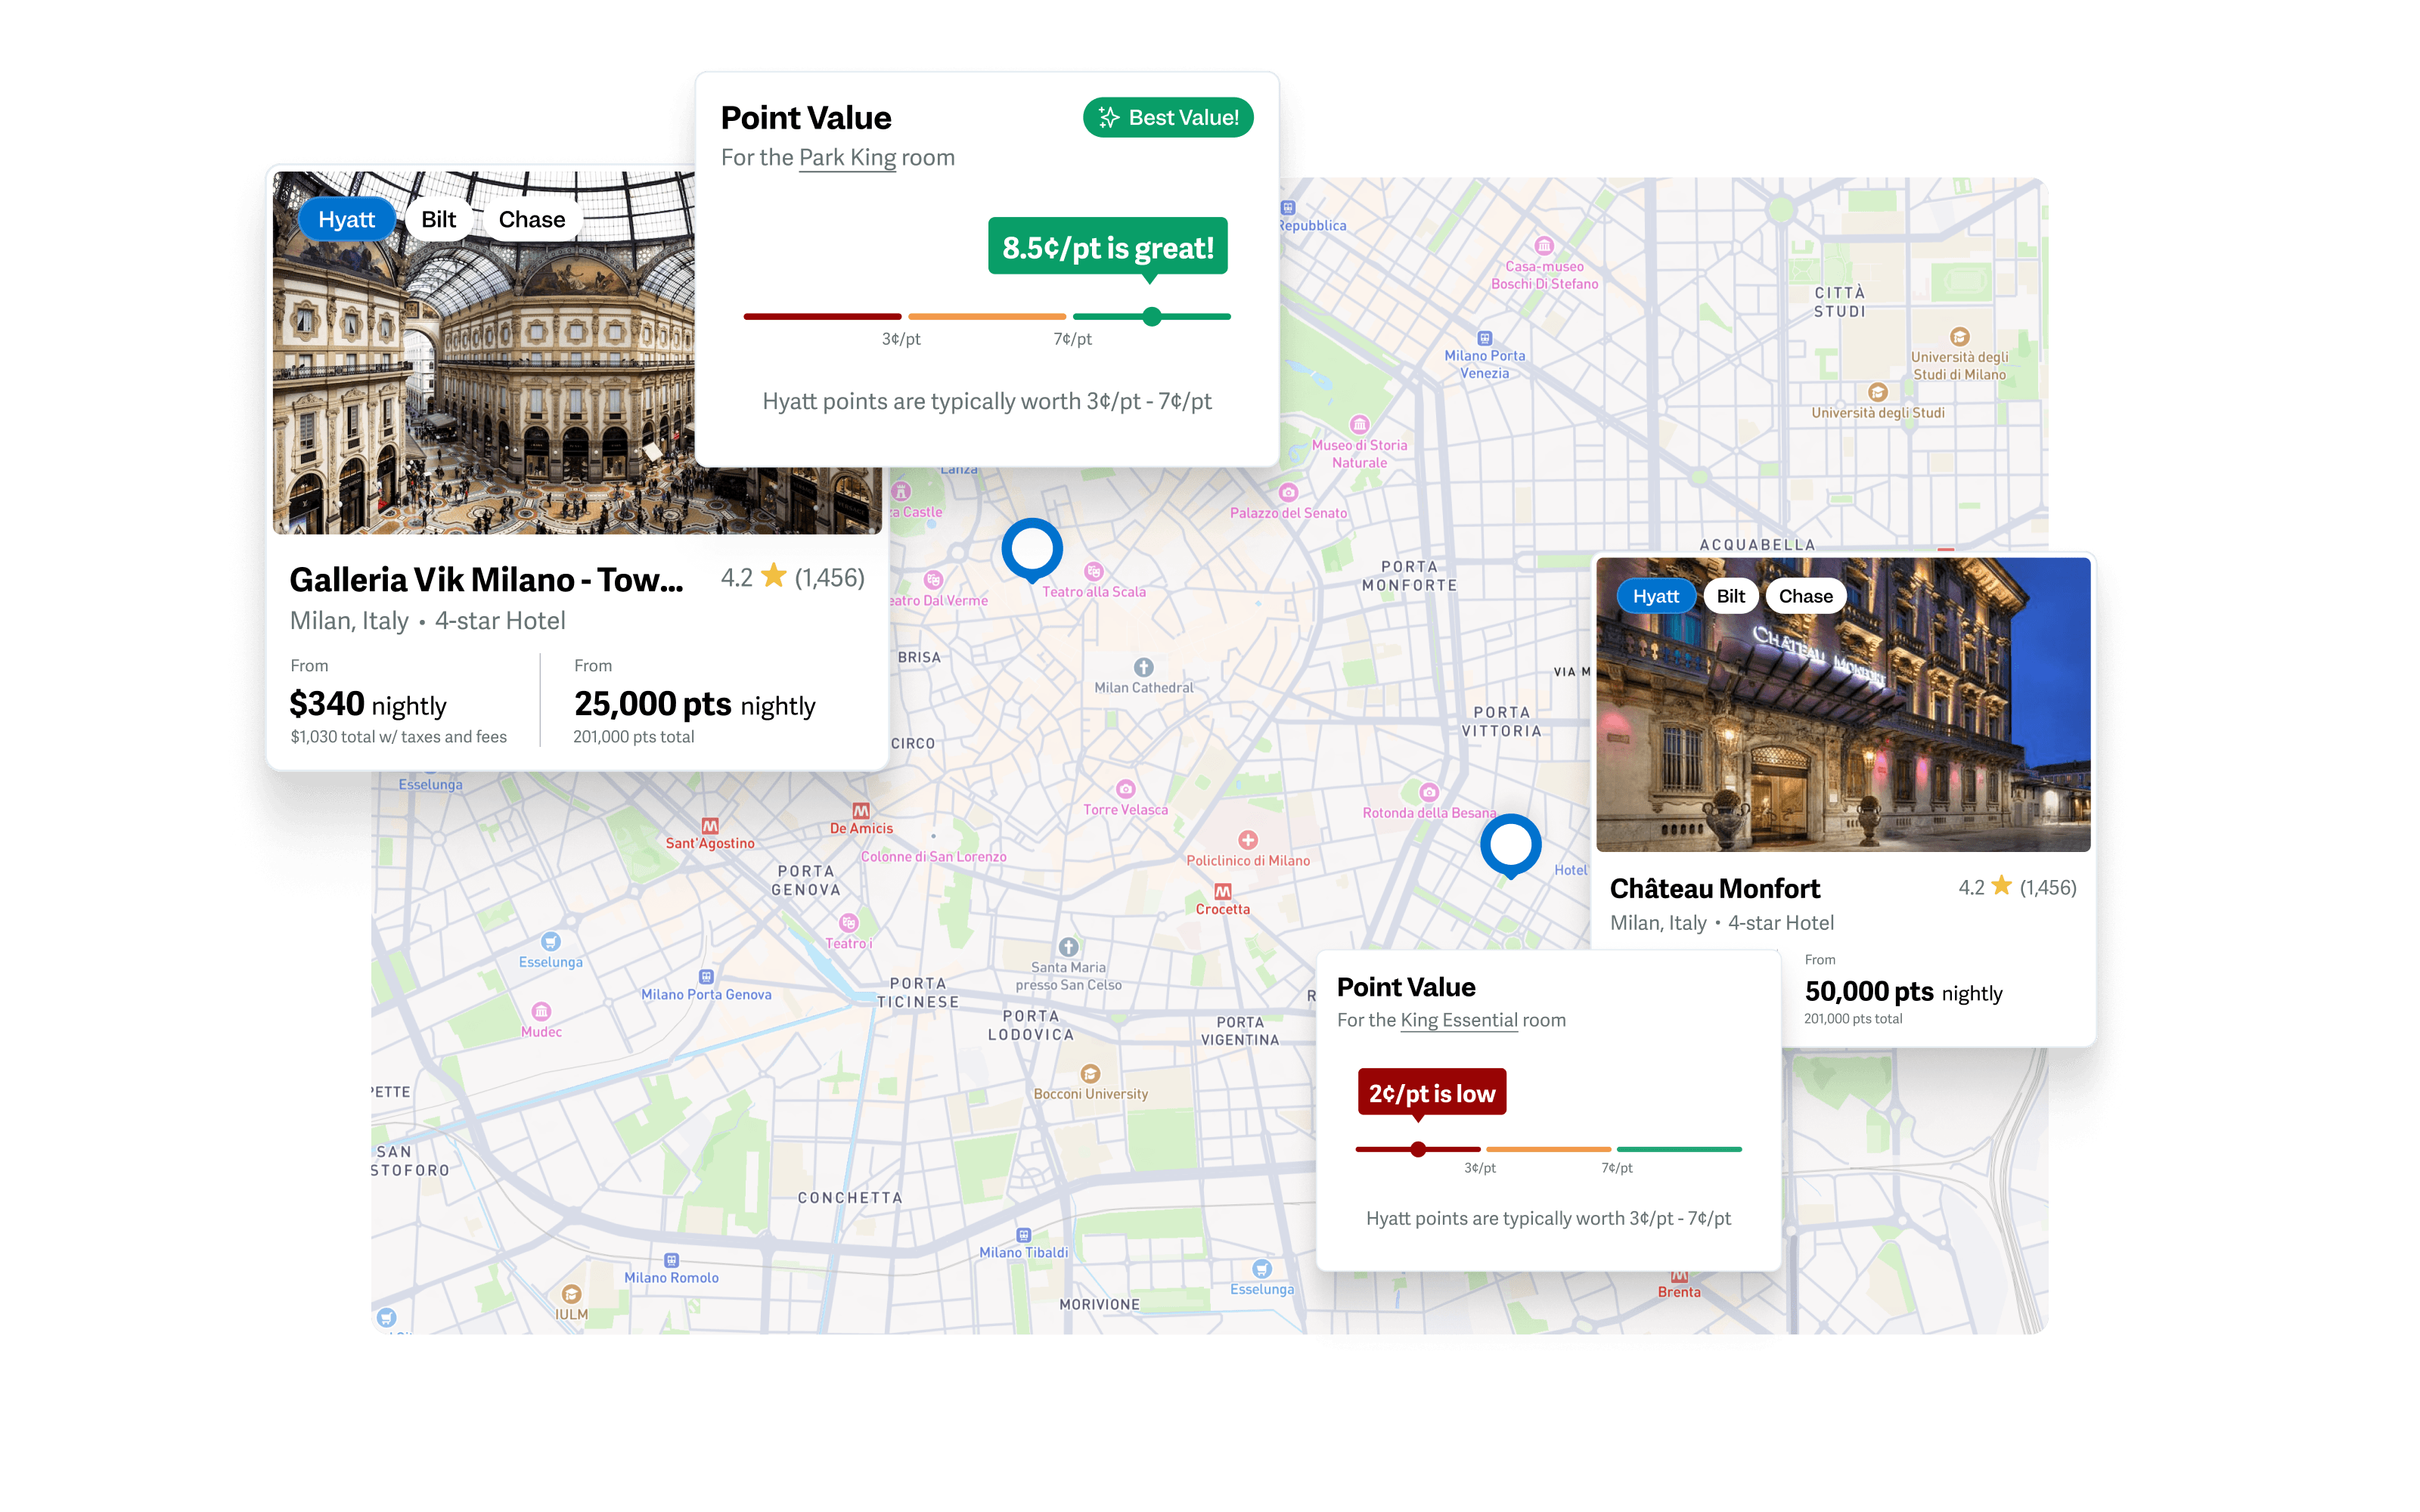The image size is (2420, 1512).
Task: Click the Colonne di San Lorenzo label
Action: (933, 857)
